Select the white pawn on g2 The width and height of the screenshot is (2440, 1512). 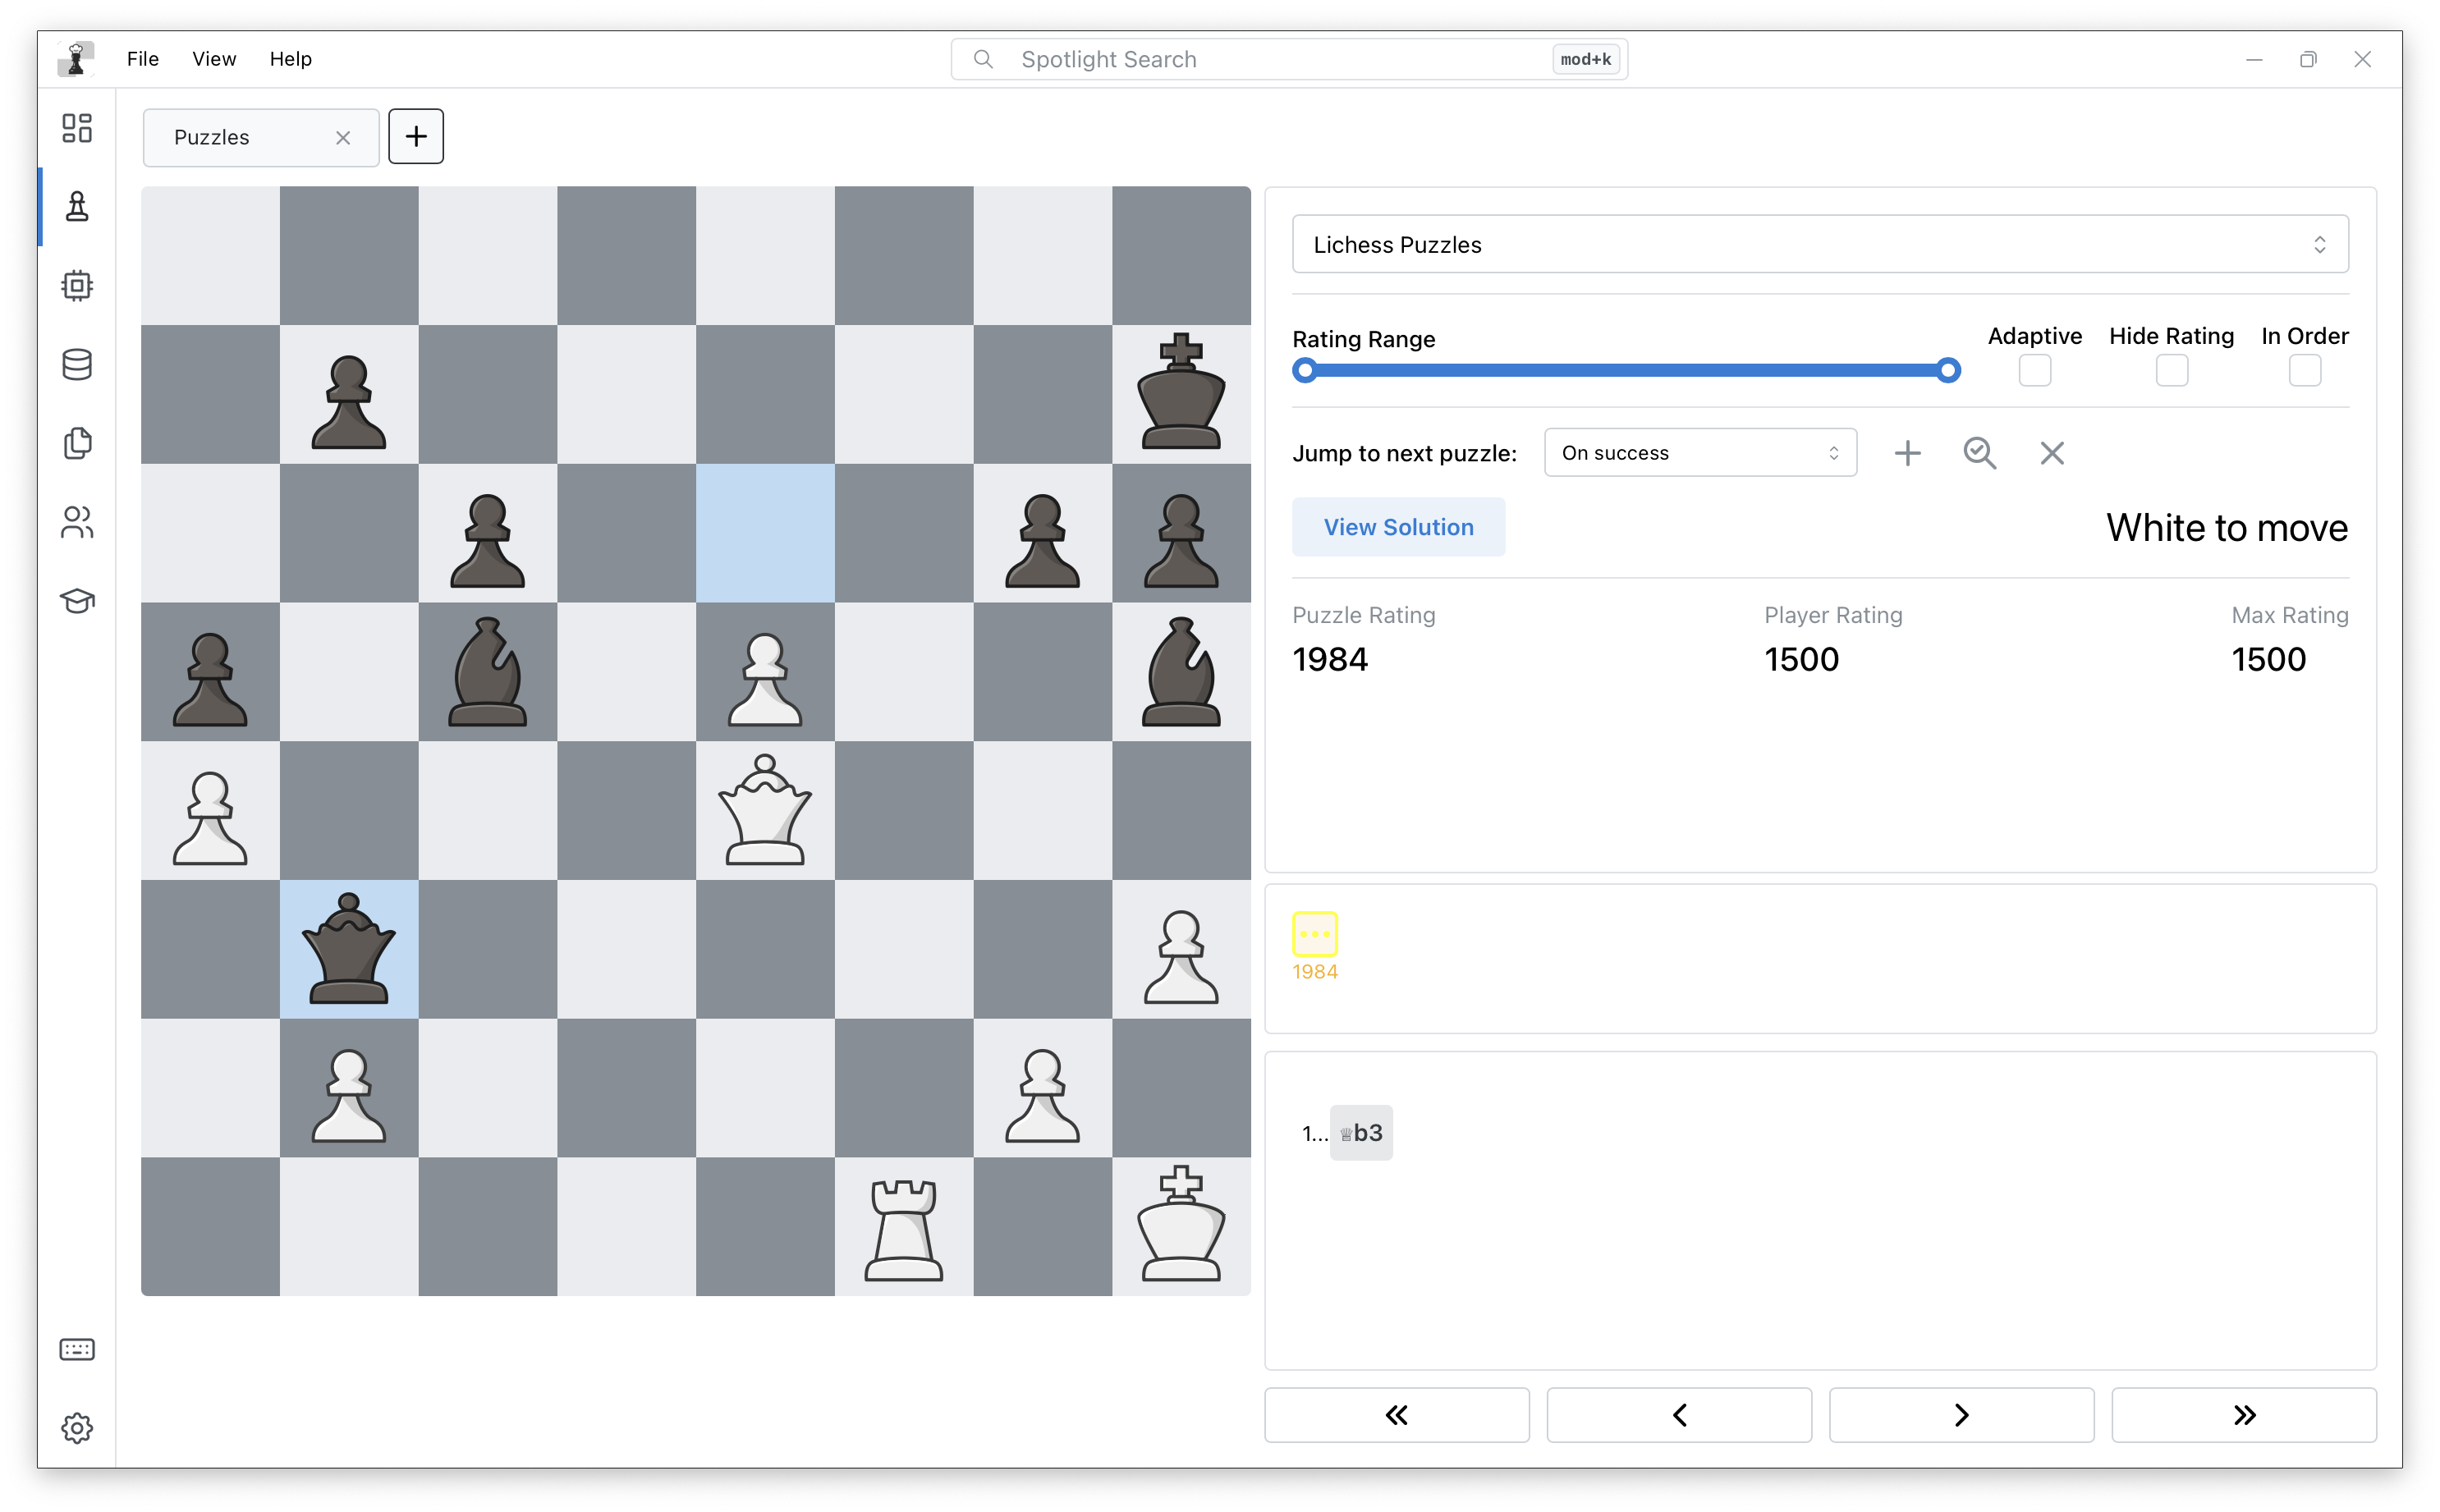tap(1042, 1095)
